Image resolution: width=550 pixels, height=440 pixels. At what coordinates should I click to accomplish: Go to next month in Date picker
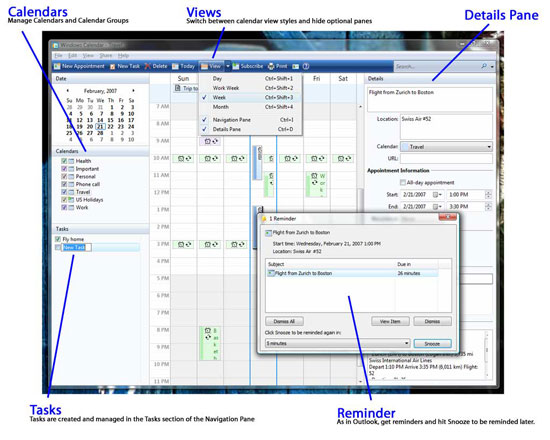click(x=133, y=91)
